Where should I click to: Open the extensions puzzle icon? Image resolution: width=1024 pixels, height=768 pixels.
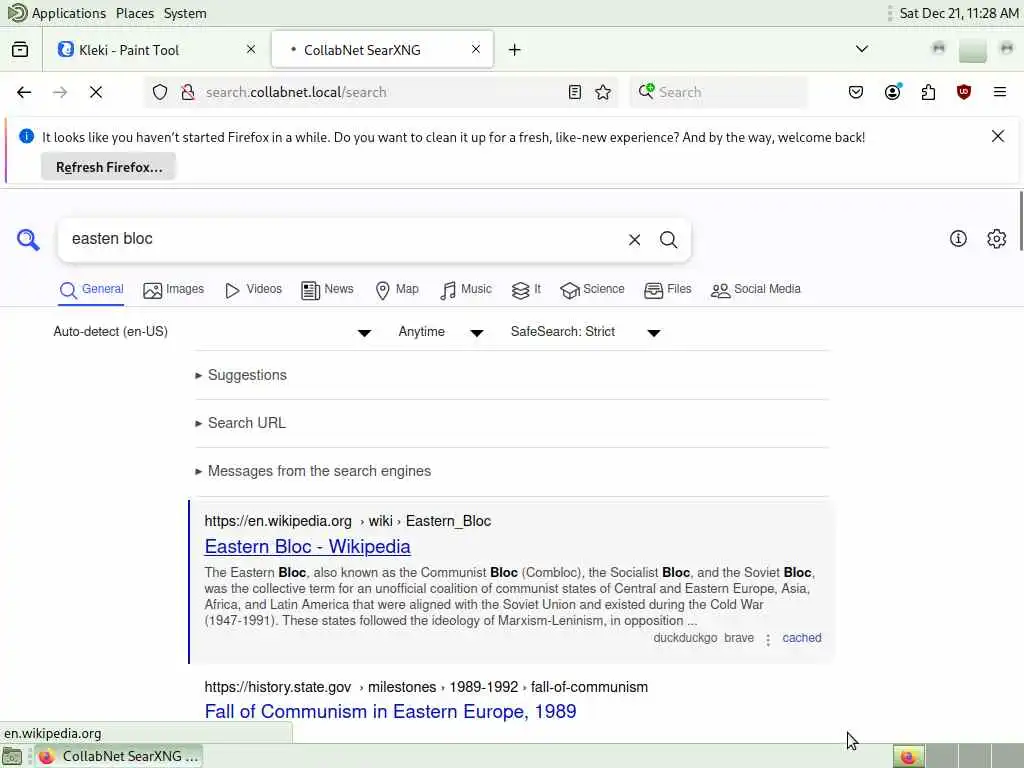928,92
